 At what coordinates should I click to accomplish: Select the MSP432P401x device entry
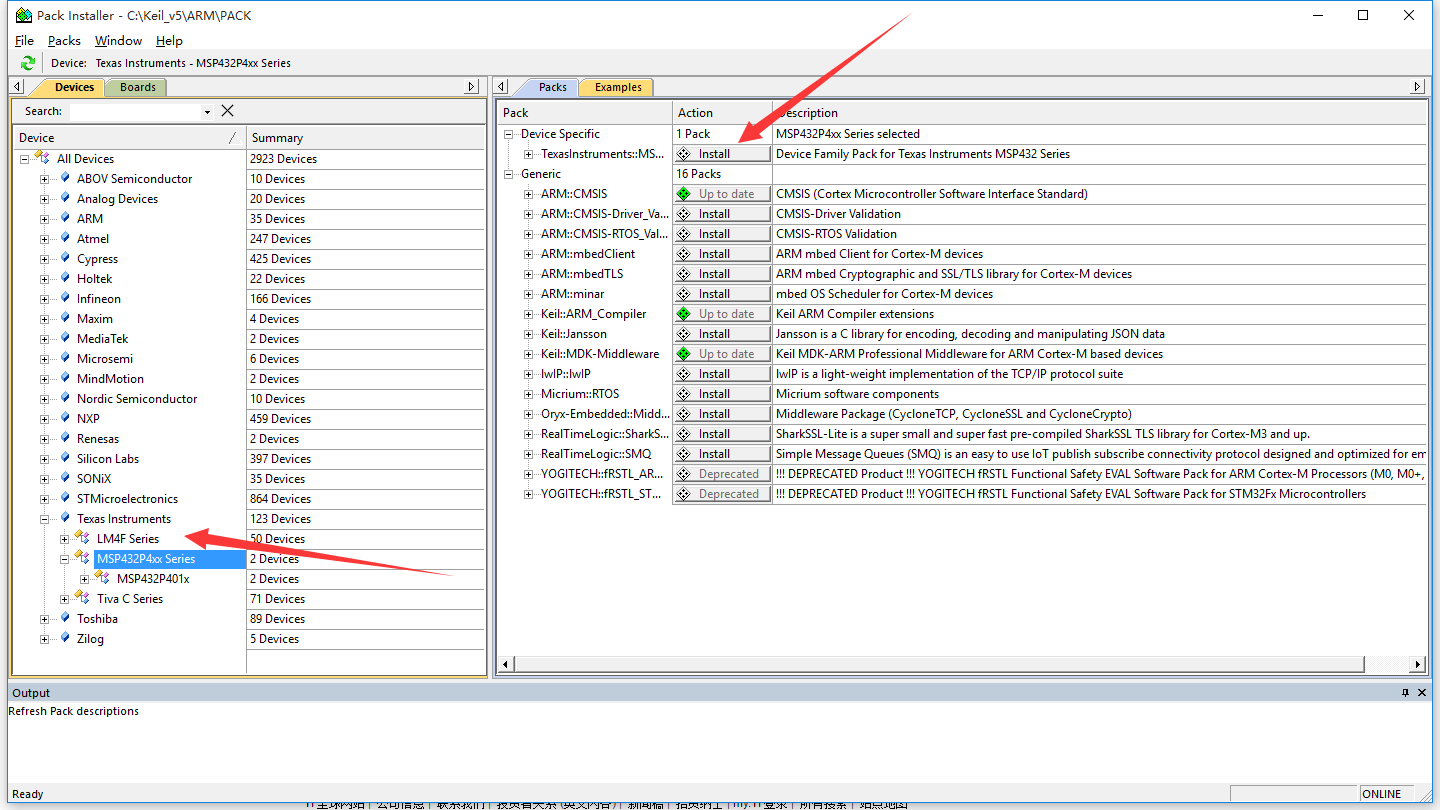point(153,579)
